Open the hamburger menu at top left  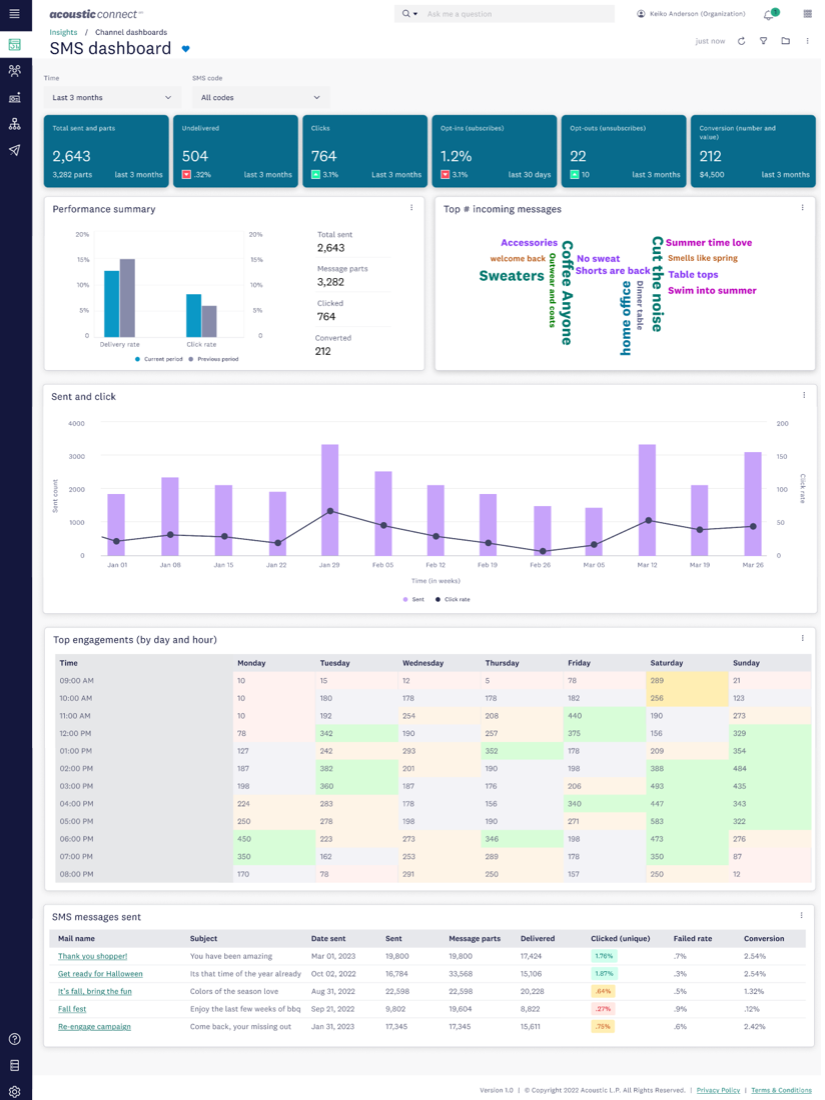[x=14, y=14]
